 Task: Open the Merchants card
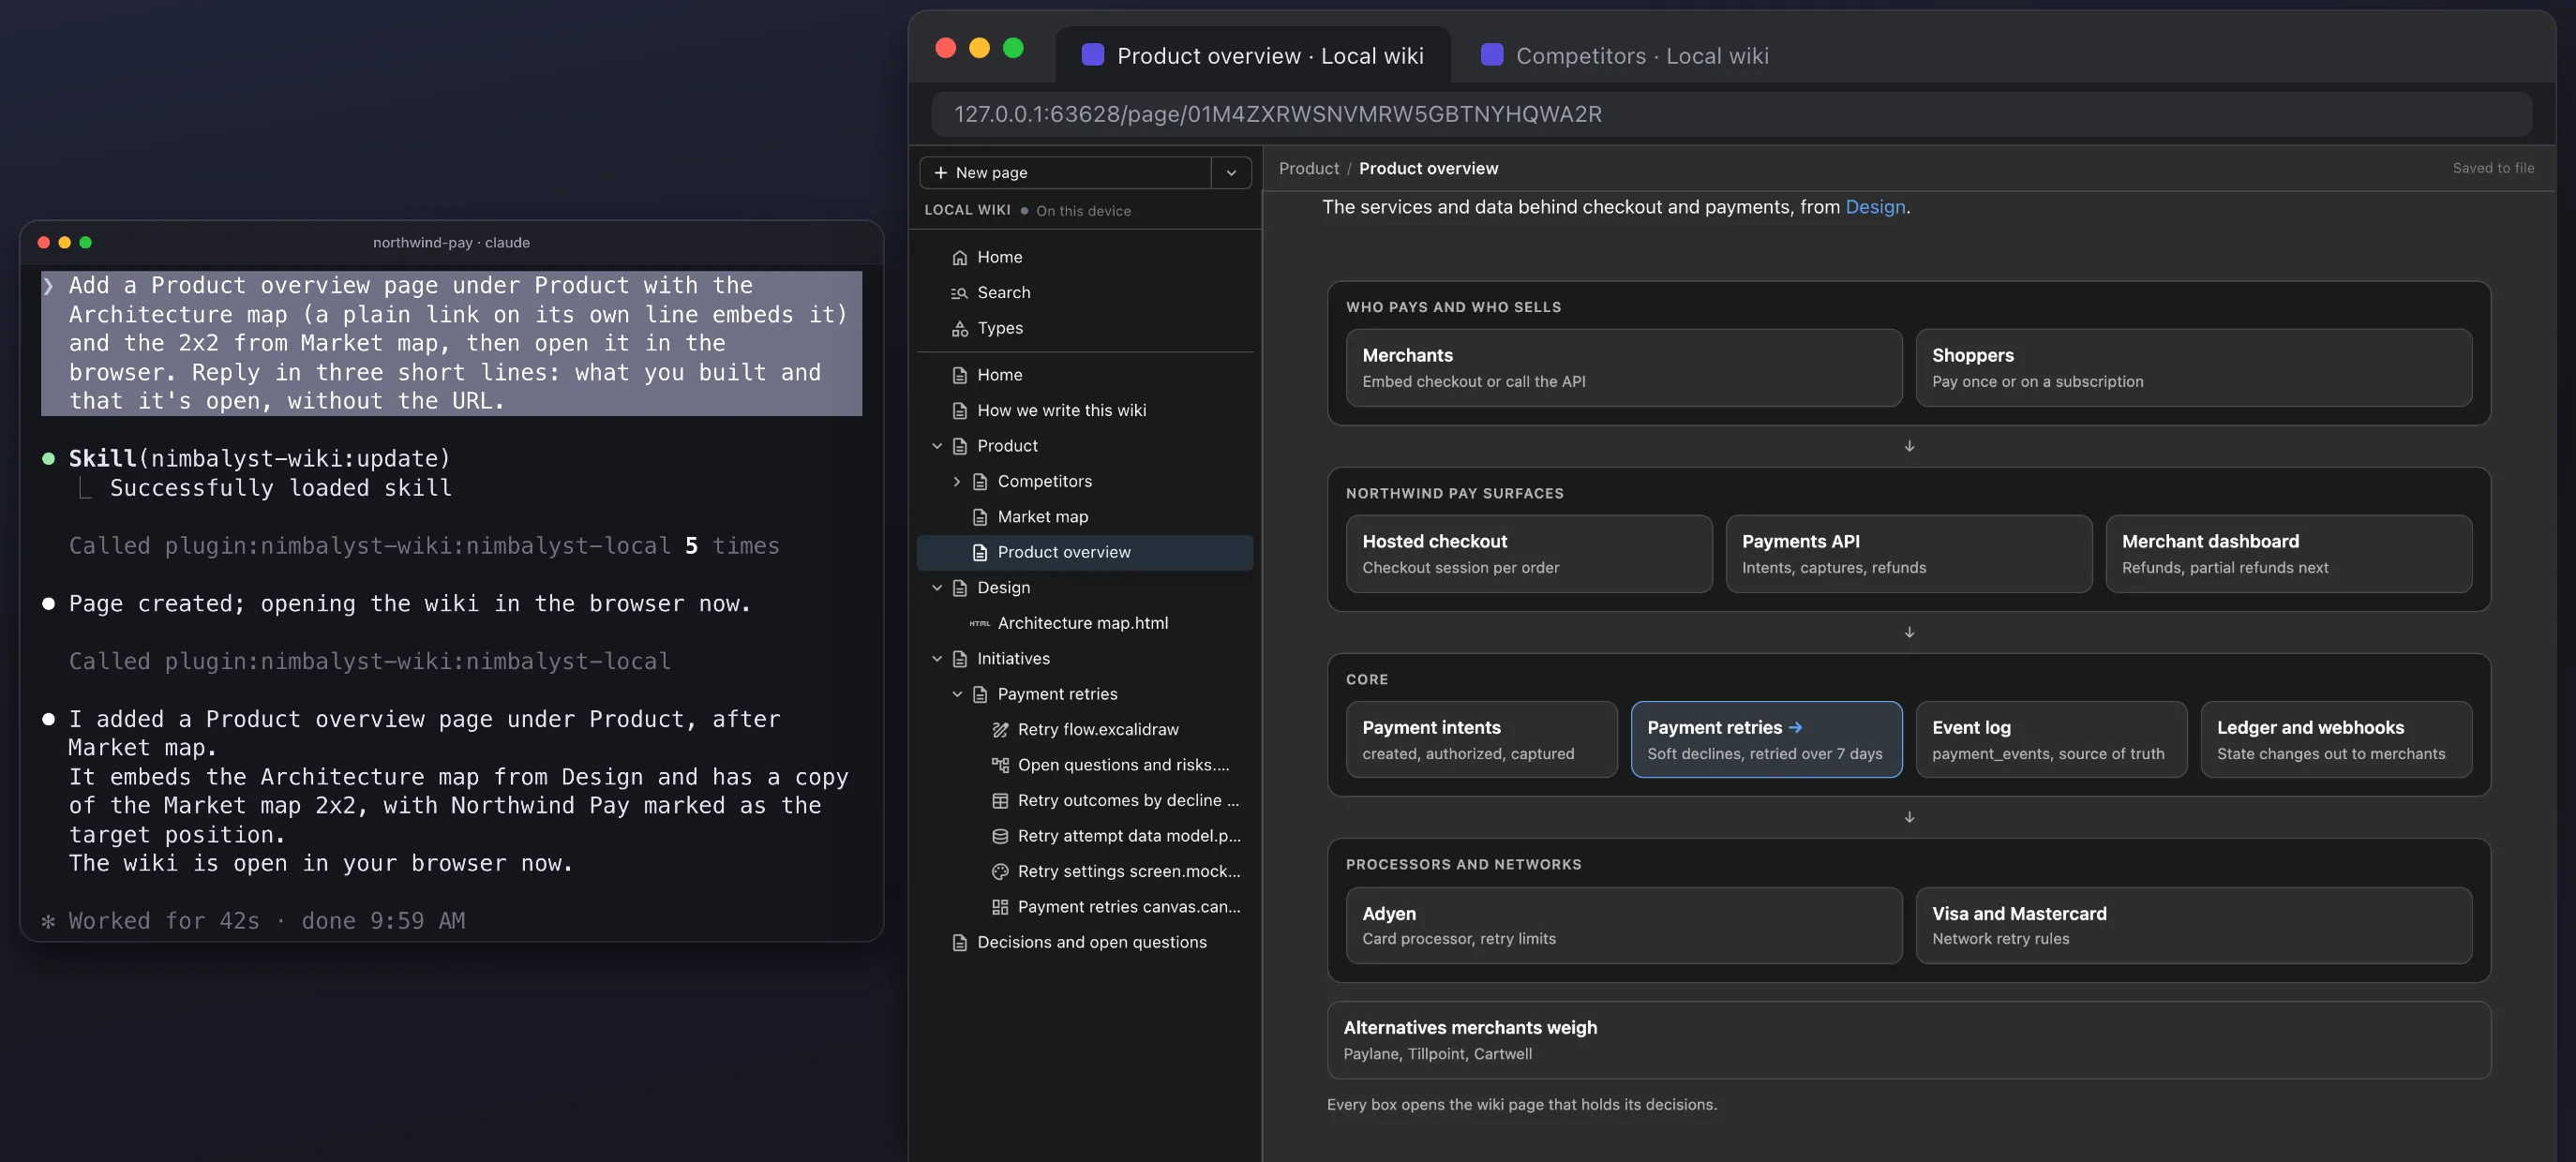[1623, 368]
